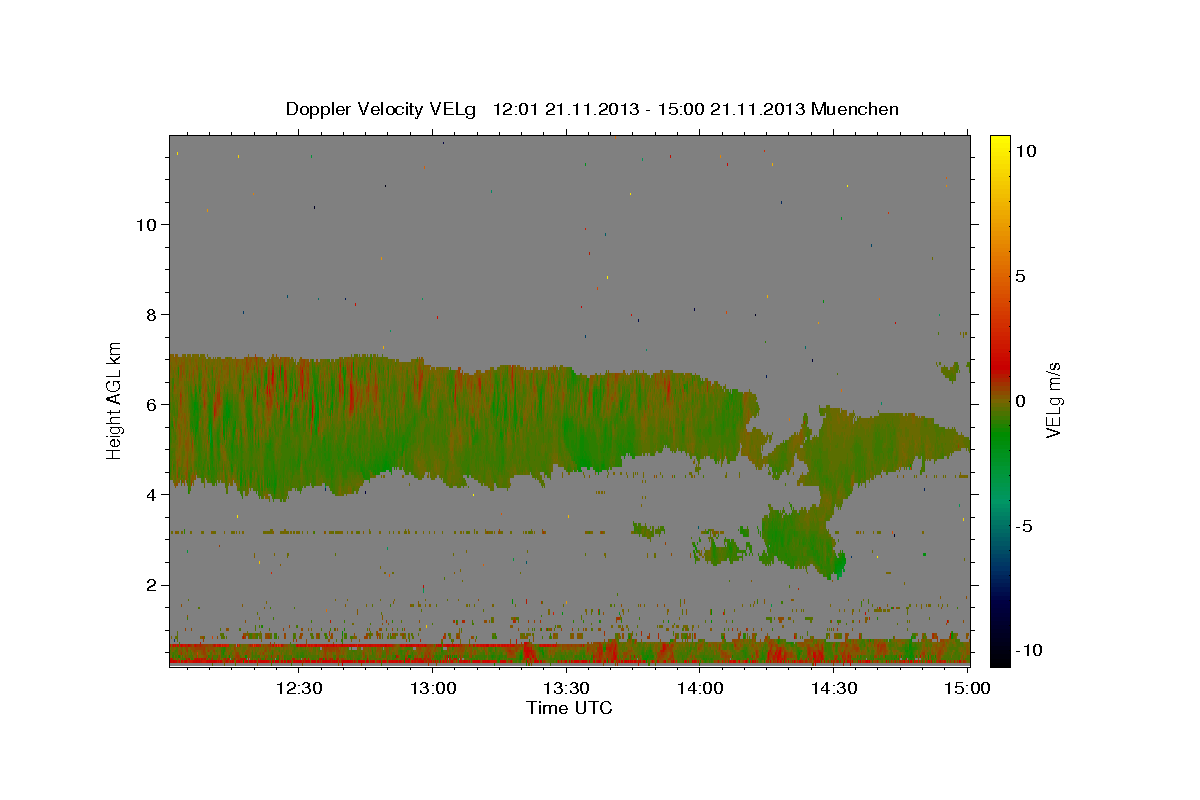
Task: Click the 13:00 time tick label
Action: click(433, 688)
